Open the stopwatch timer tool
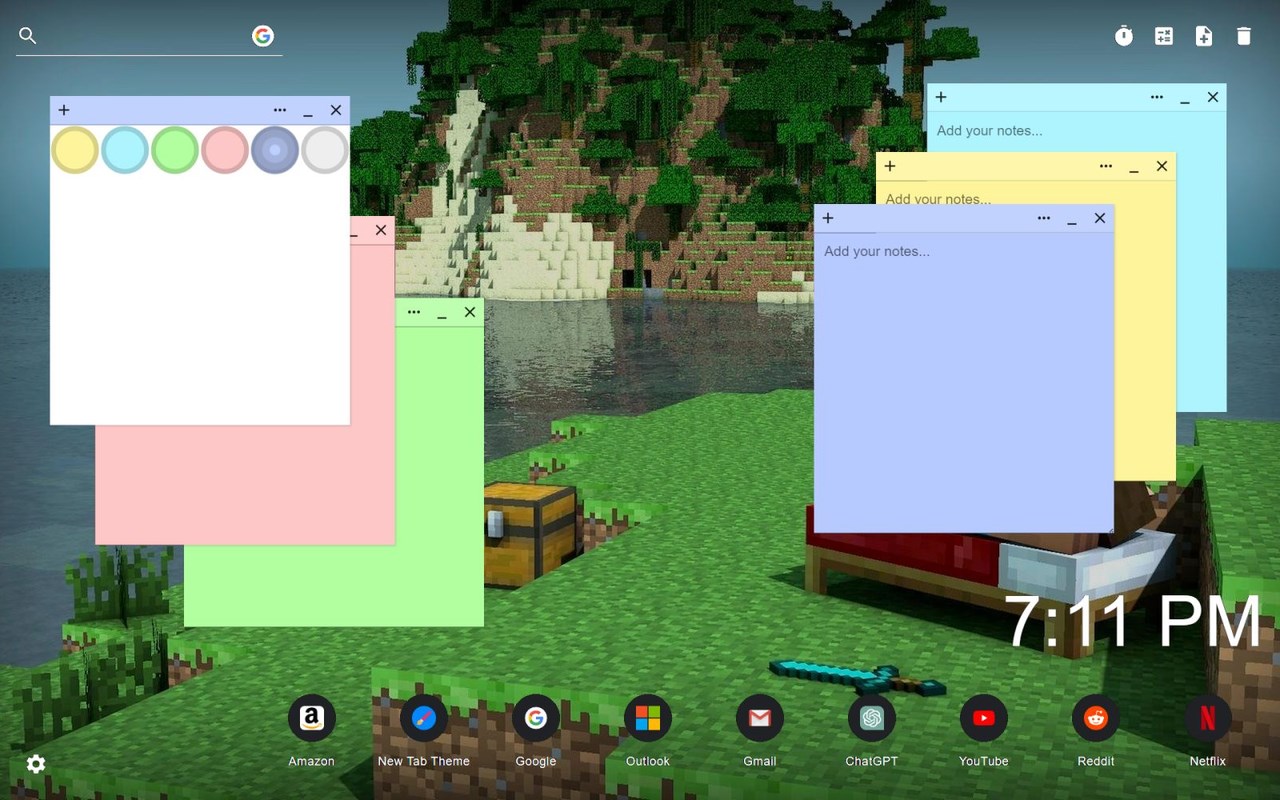Viewport: 1280px width, 800px height. (1124, 36)
